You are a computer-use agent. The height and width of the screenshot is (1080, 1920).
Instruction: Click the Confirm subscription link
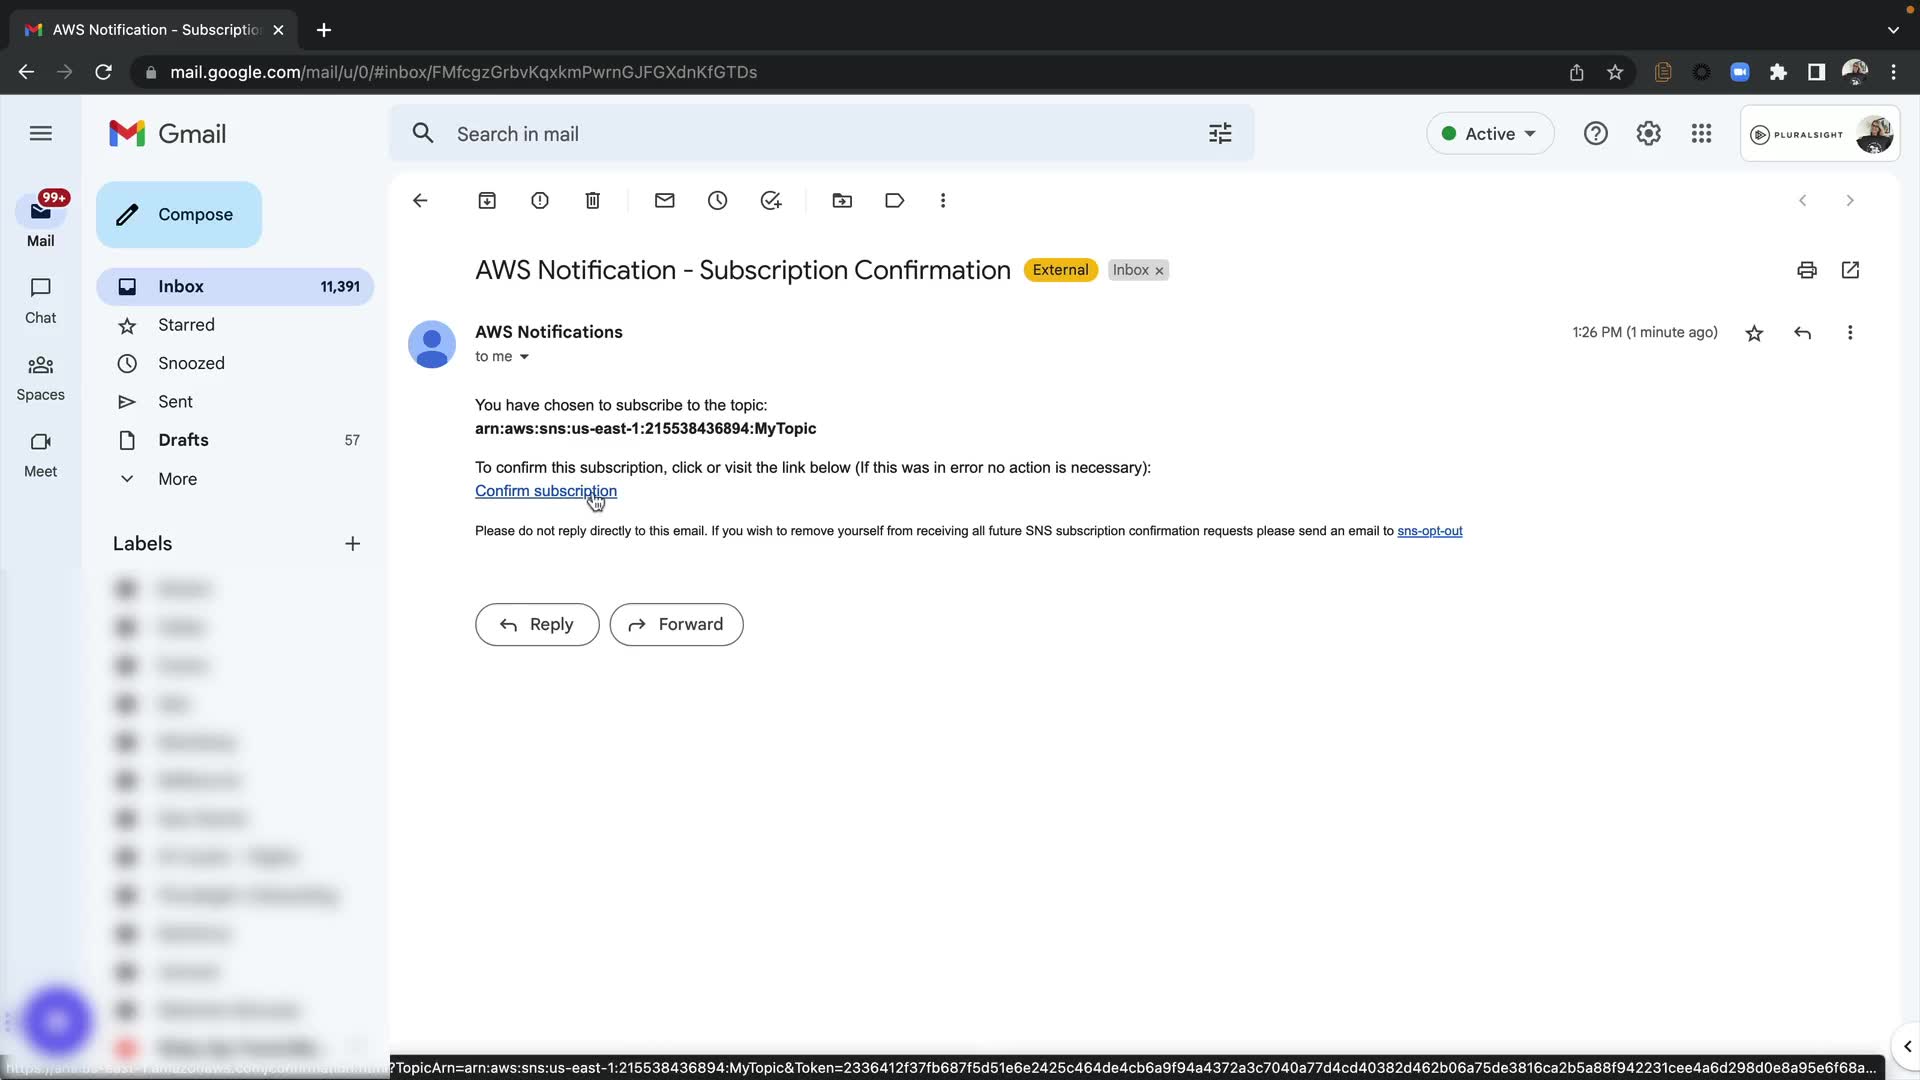[x=545, y=491]
